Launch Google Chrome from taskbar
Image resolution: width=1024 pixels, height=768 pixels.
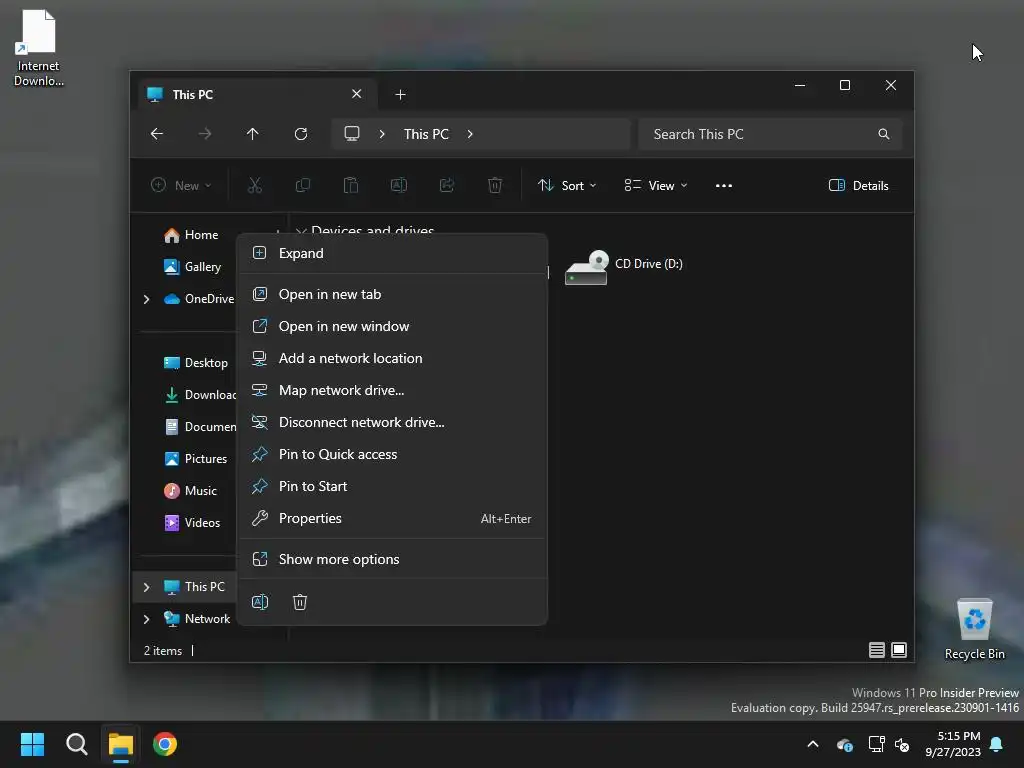(x=165, y=744)
